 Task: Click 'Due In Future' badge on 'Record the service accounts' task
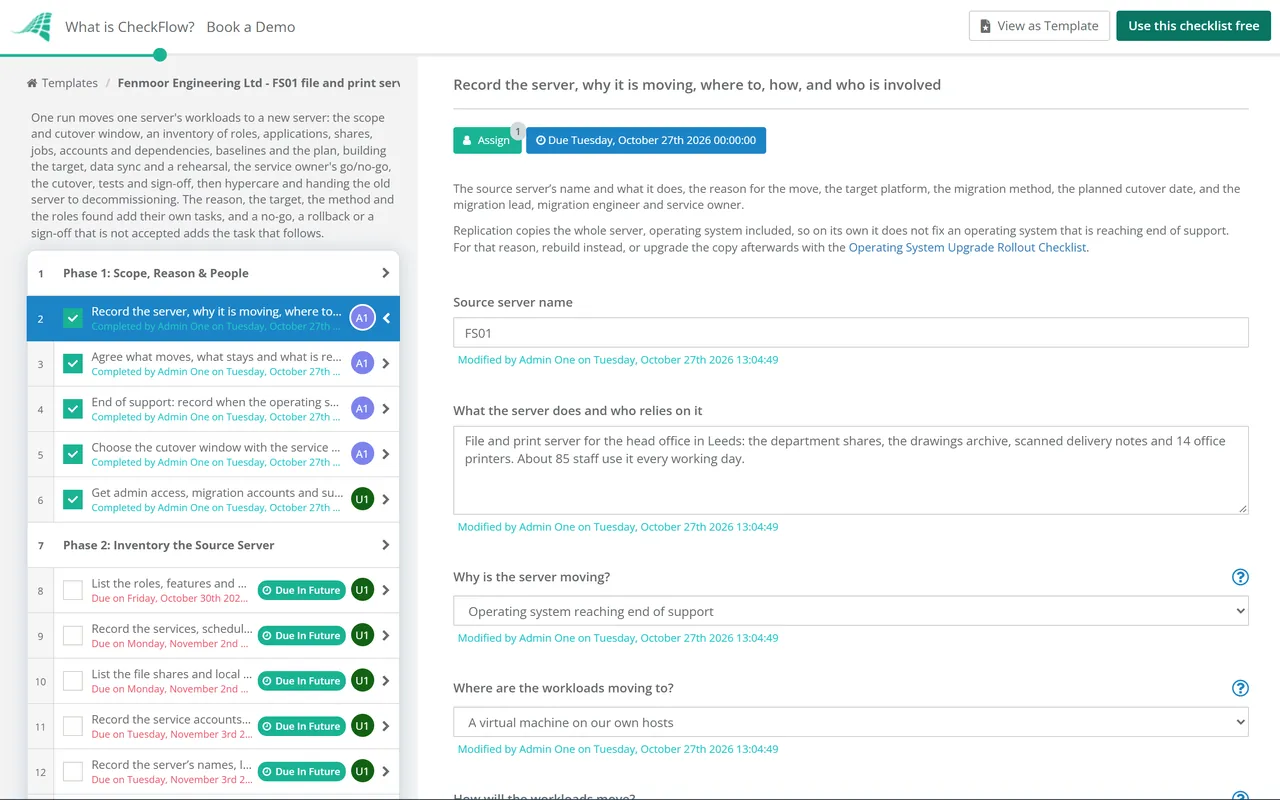(301, 726)
